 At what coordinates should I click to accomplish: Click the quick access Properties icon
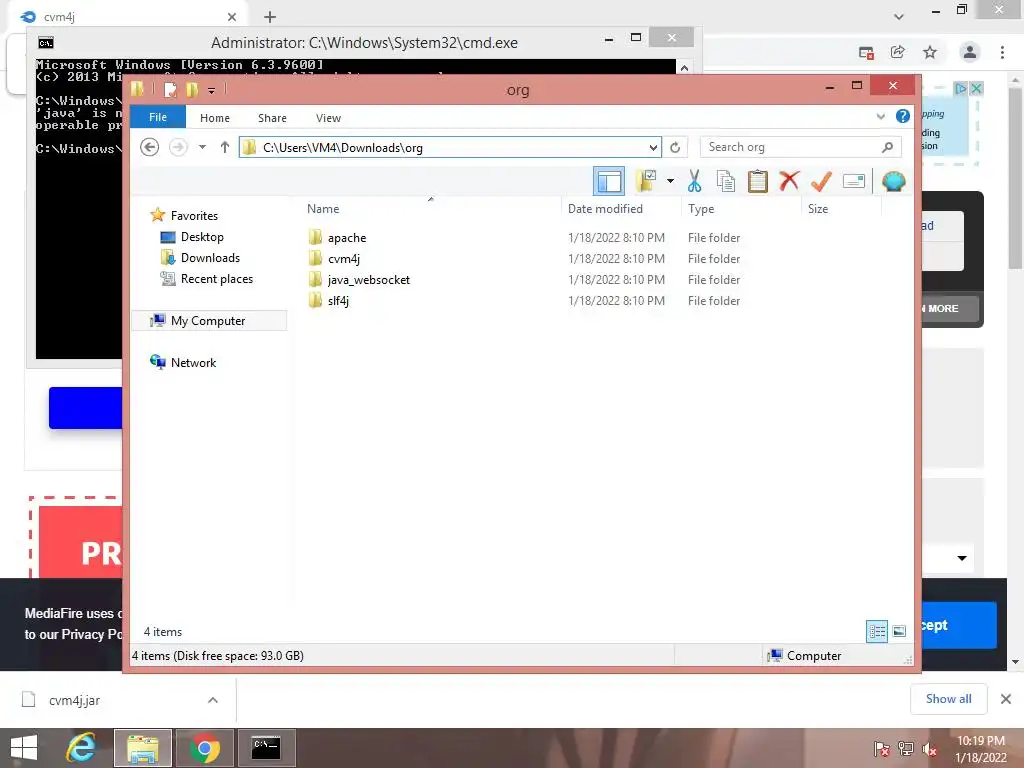(x=170, y=89)
